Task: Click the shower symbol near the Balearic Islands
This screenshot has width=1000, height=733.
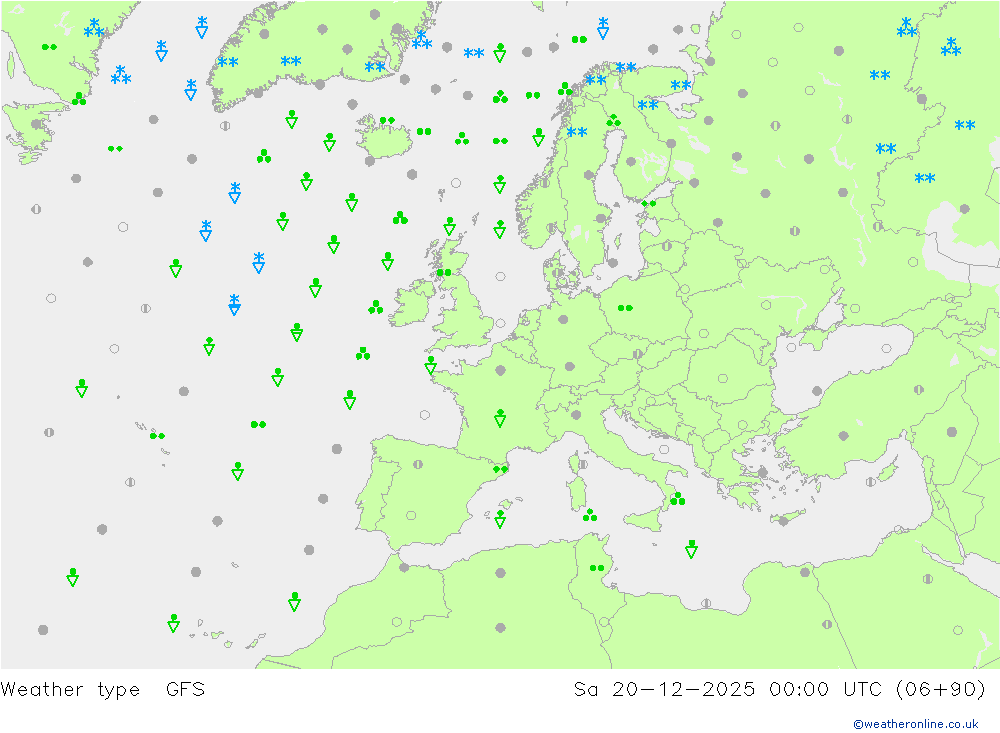Action: (500, 519)
